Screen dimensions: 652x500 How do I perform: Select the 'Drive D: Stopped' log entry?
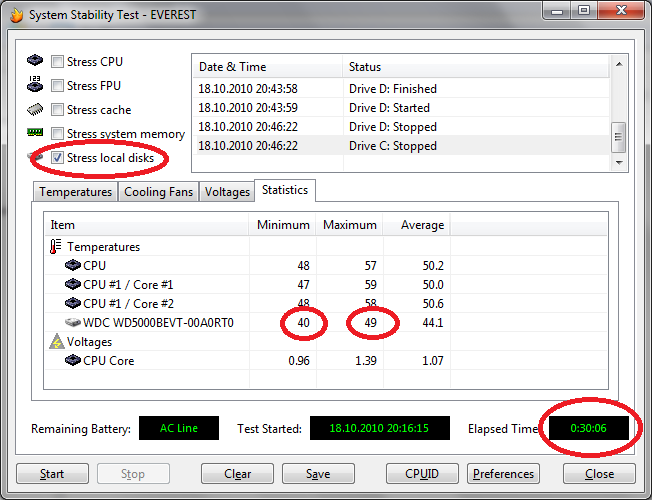click(x=401, y=127)
